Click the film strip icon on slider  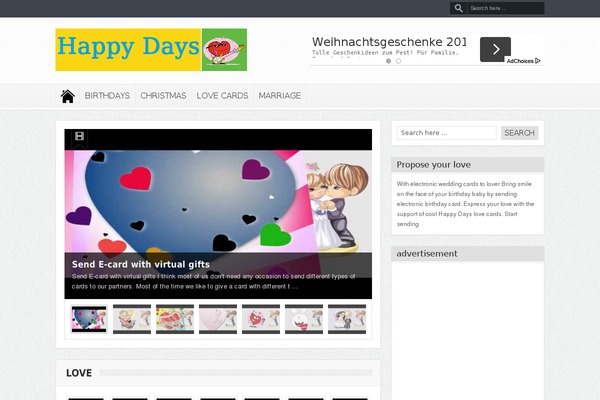(x=80, y=136)
